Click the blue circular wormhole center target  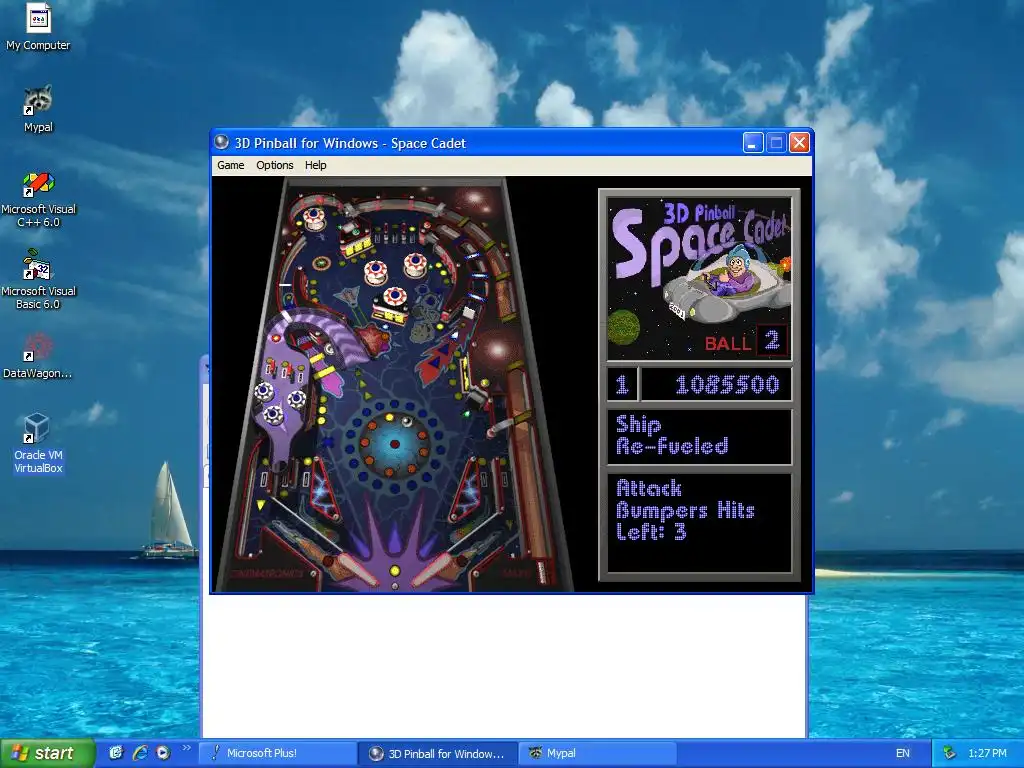pos(394,444)
